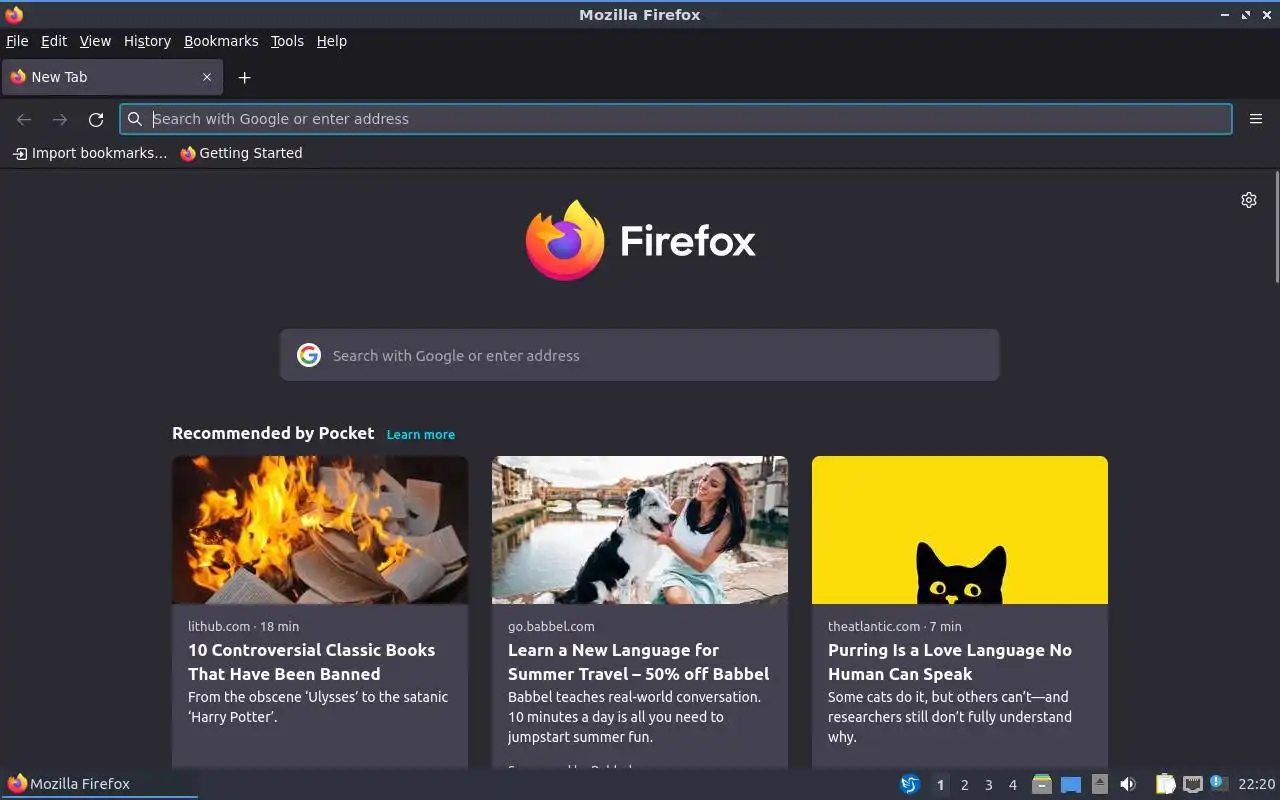
Task: Click the black cat yellow thumbnail
Action: [960, 530]
